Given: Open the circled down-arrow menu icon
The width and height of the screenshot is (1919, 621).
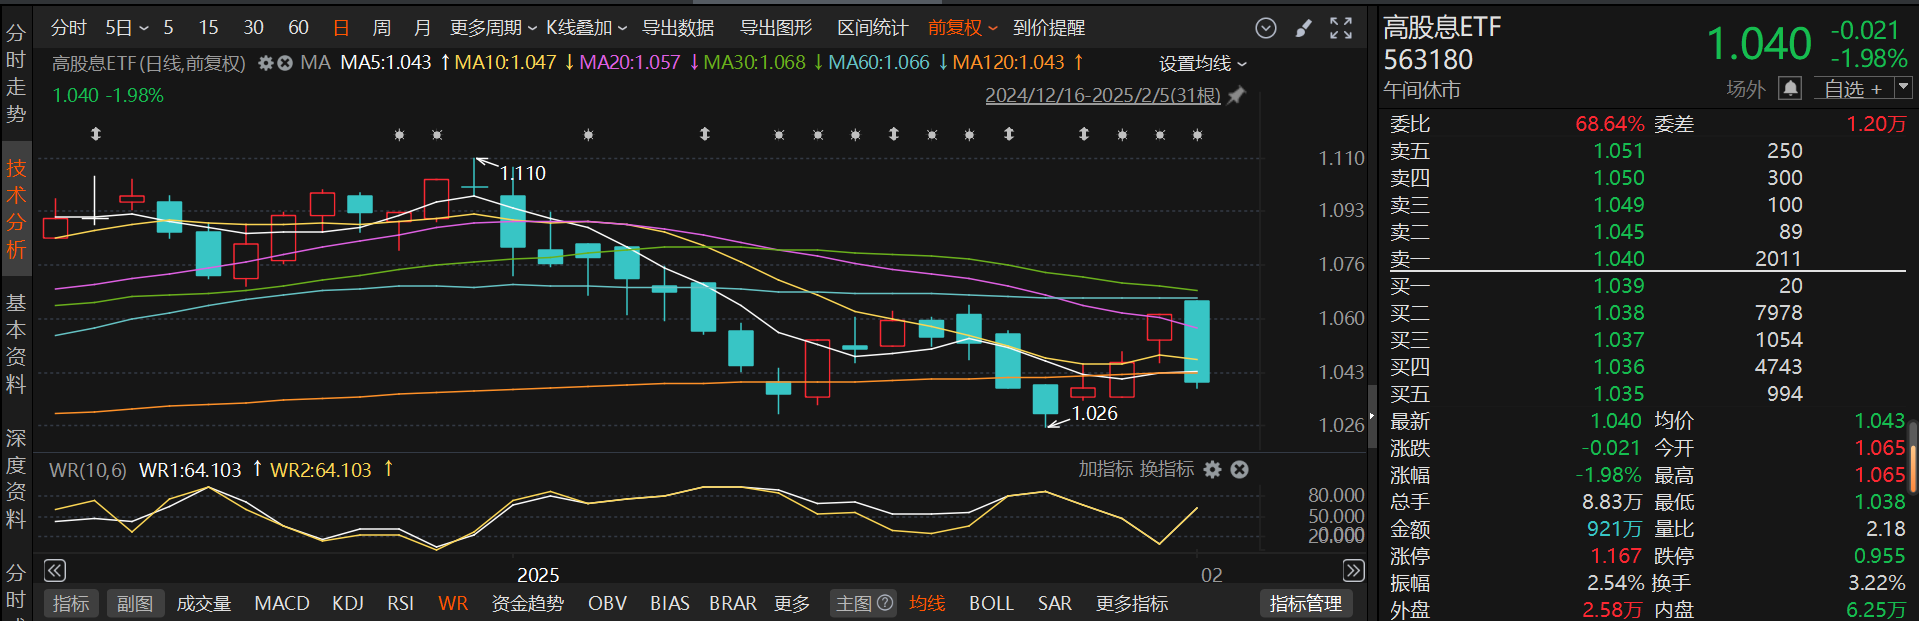Looking at the screenshot, I should pos(1266,28).
